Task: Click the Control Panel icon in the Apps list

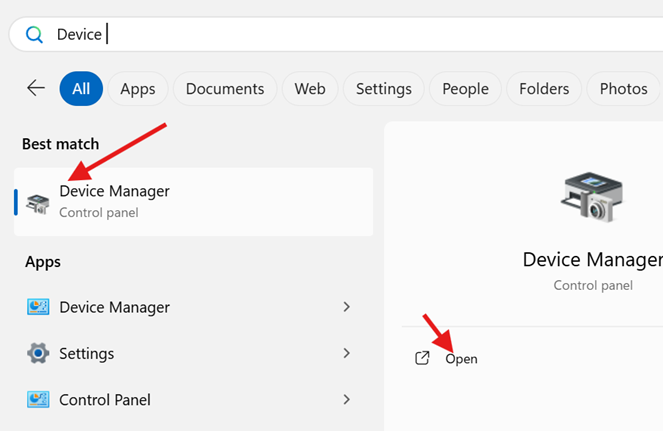Action: click(x=38, y=400)
